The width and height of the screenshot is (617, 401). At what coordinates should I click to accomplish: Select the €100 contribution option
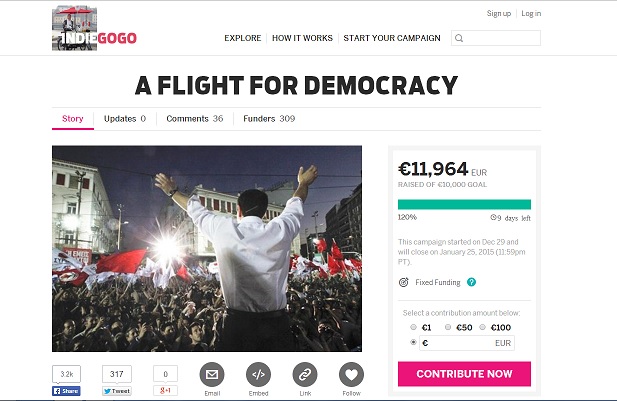click(x=482, y=327)
